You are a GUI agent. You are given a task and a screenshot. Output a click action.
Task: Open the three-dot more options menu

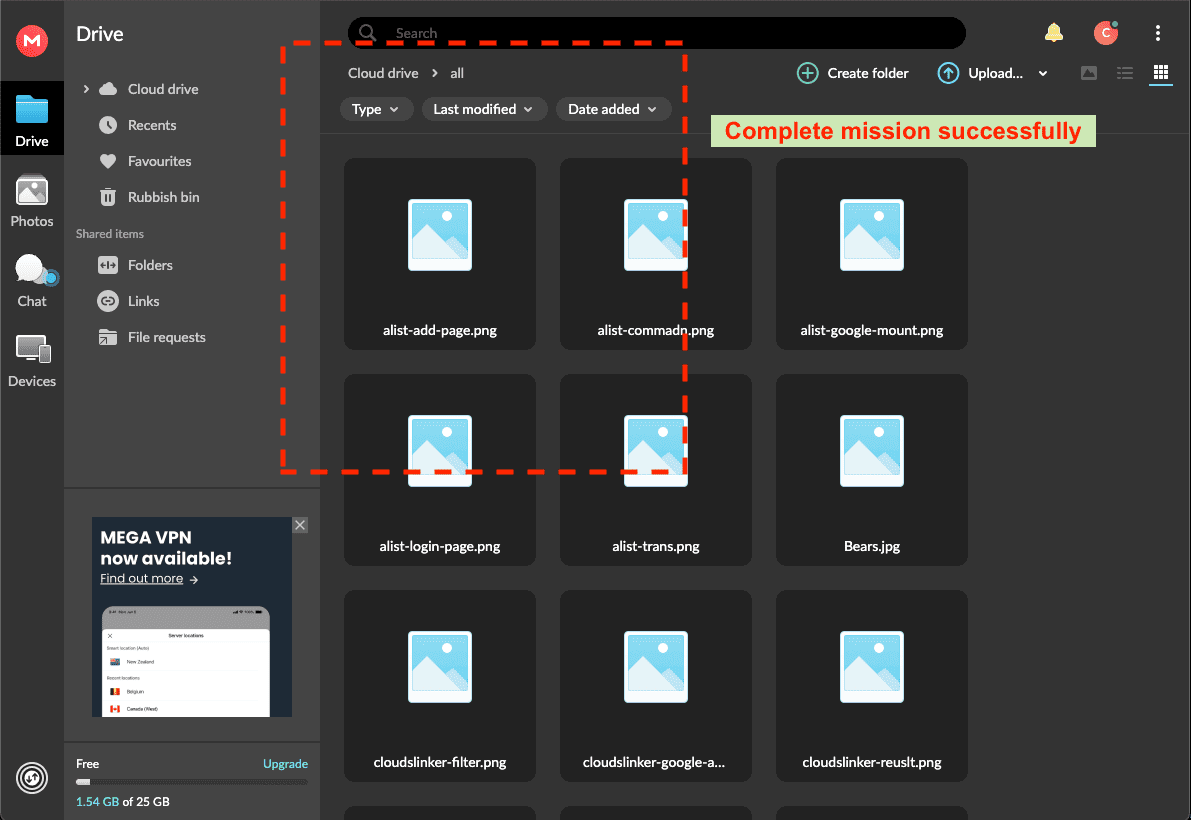1158,33
